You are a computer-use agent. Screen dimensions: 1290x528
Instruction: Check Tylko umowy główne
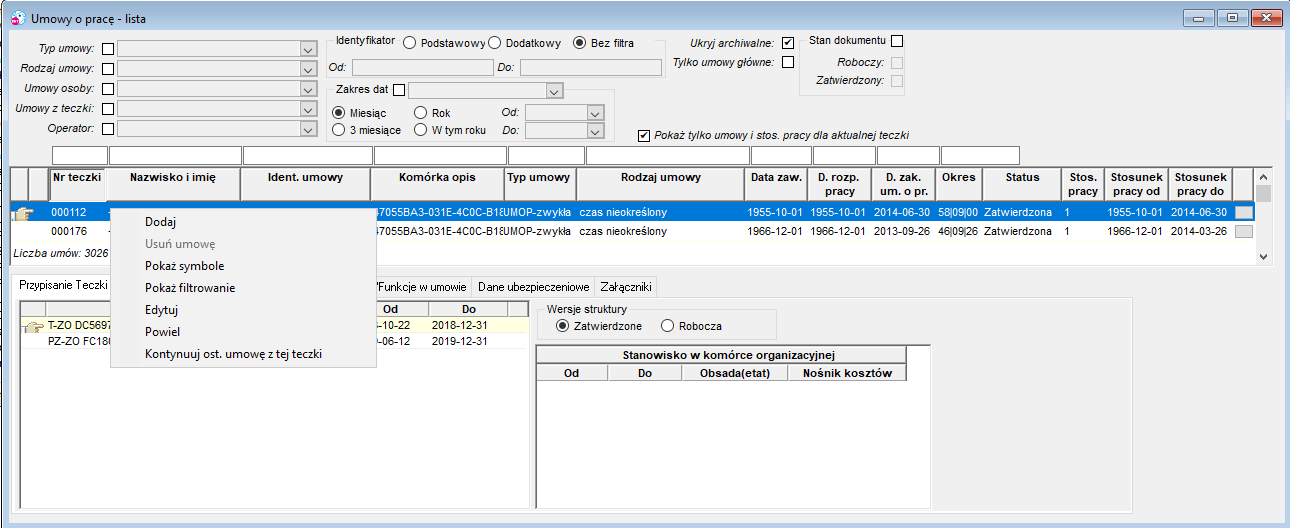[x=788, y=62]
